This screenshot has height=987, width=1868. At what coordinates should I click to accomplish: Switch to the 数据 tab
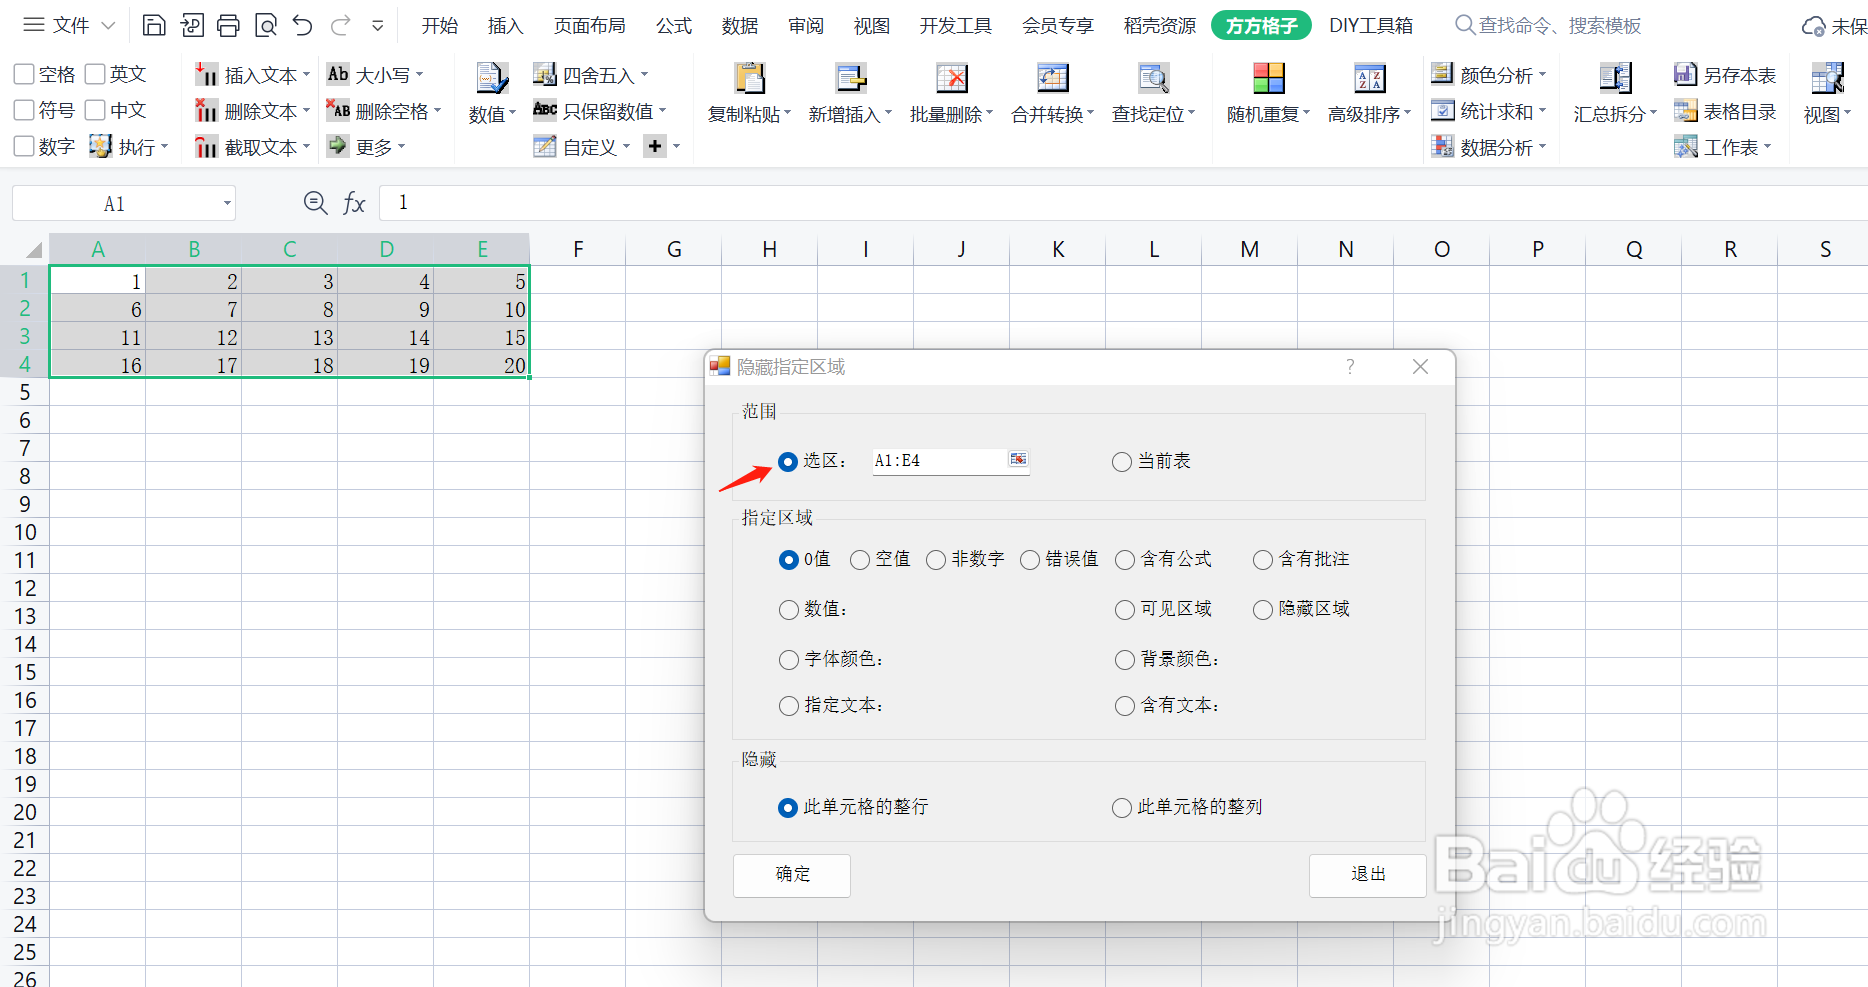(x=740, y=25)
